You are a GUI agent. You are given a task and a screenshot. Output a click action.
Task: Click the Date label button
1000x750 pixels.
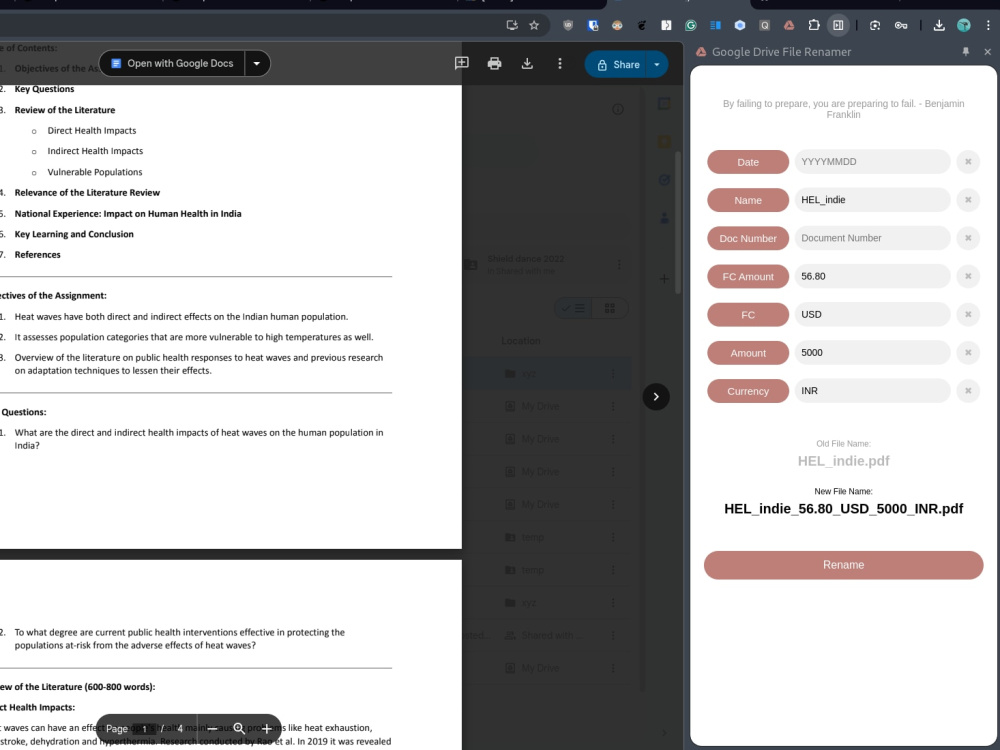pyautogui.click(x=748, y=162)
